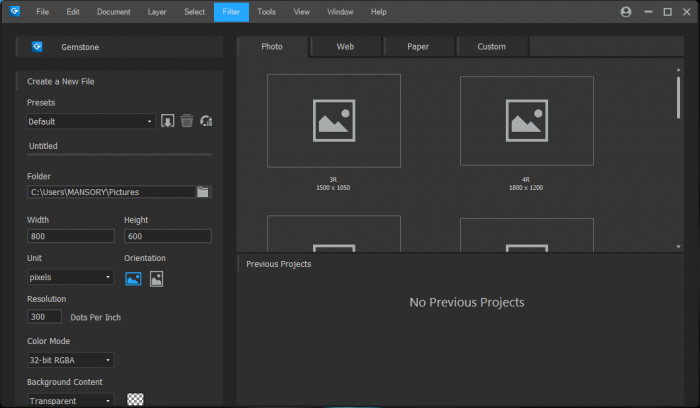Click the transparent background color swatch

[x=135, y=399]
